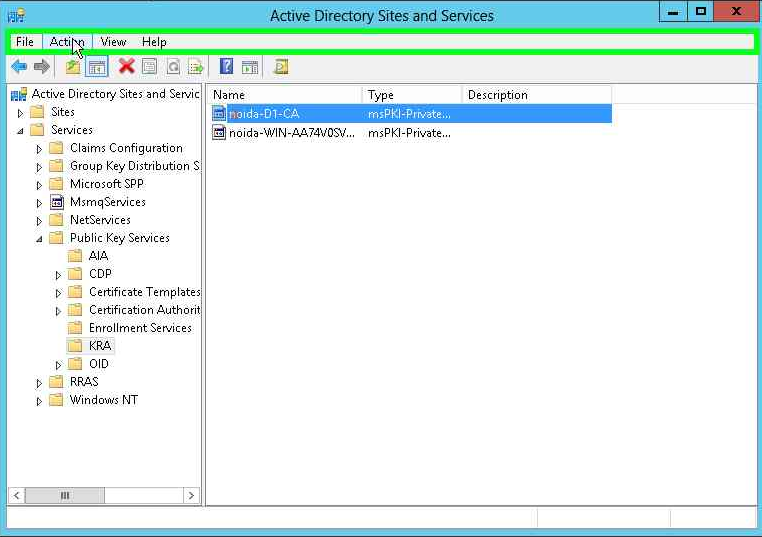
Task: Open Help via question mark icon
Action: tap(226, 66)
